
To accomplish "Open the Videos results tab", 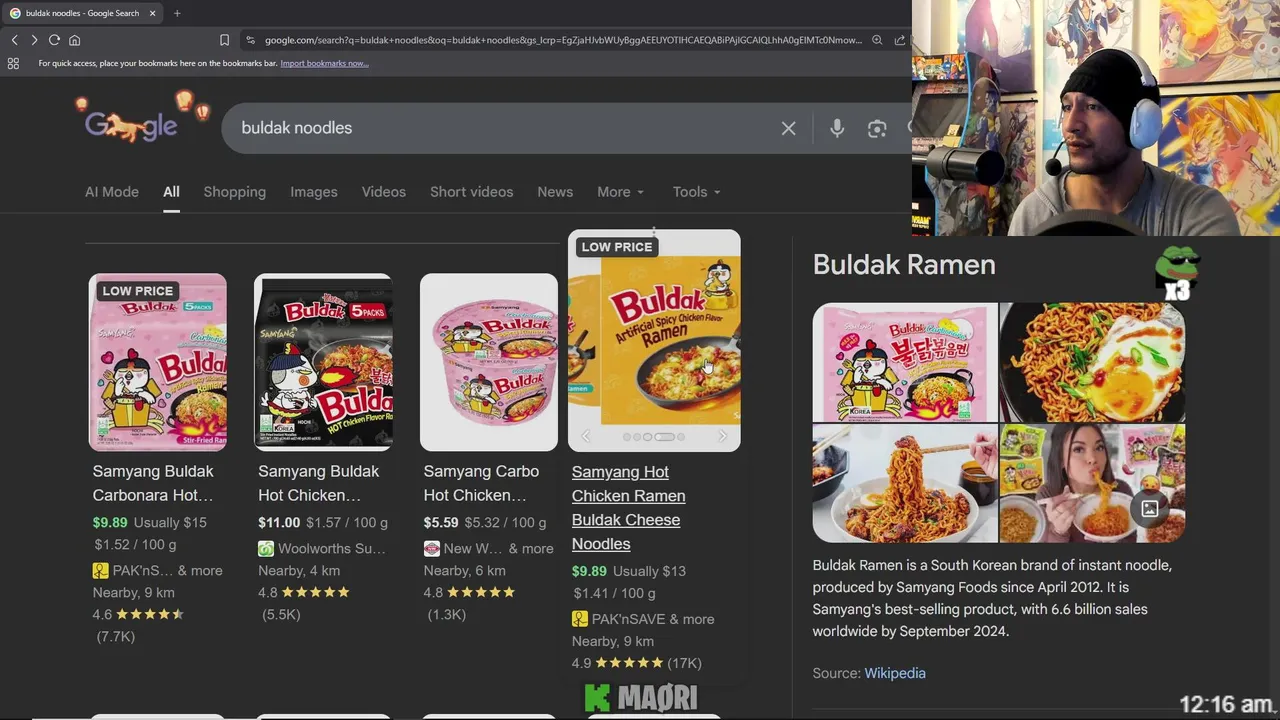I will (x=384, y=192).
